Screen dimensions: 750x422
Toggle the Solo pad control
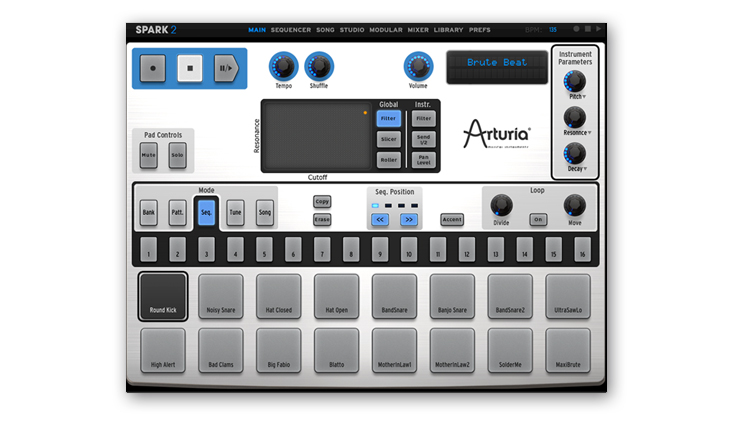point(177,155)
